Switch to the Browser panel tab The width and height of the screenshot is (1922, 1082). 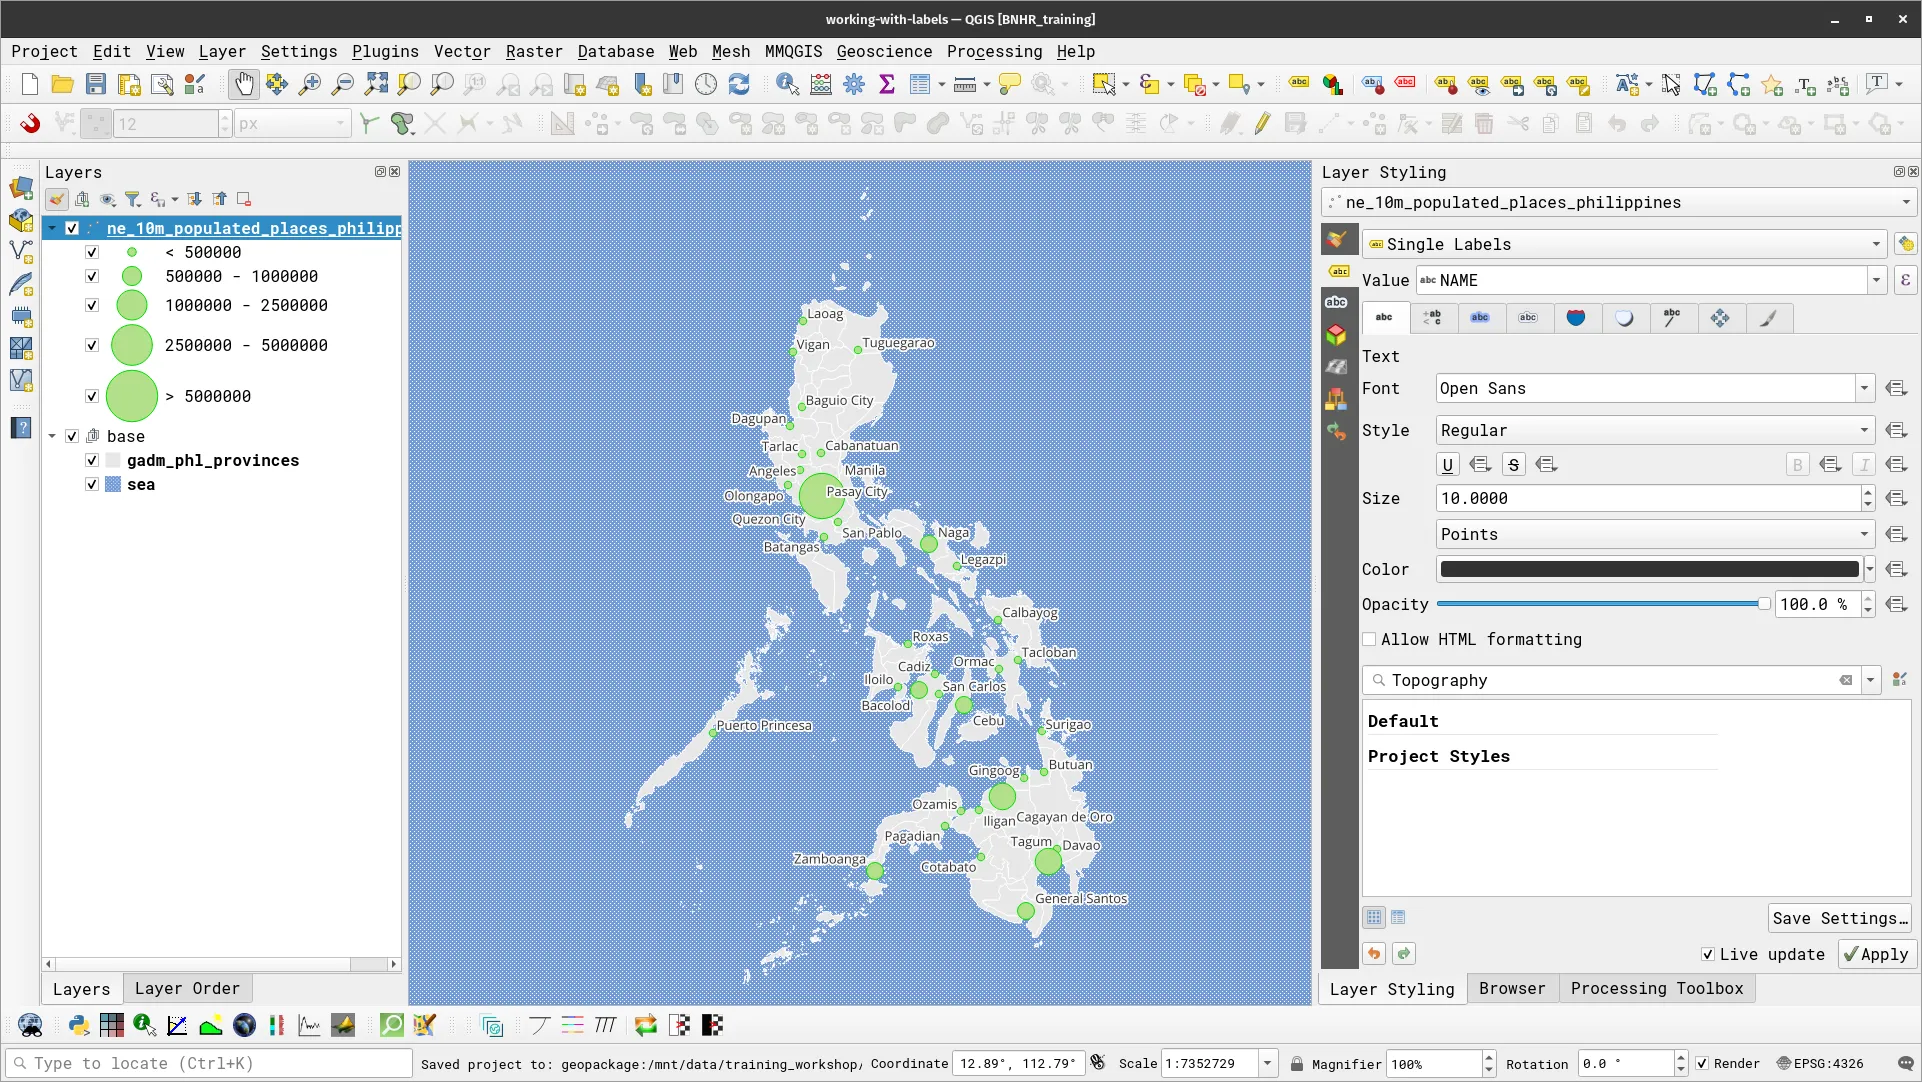tap(1511, 988)
